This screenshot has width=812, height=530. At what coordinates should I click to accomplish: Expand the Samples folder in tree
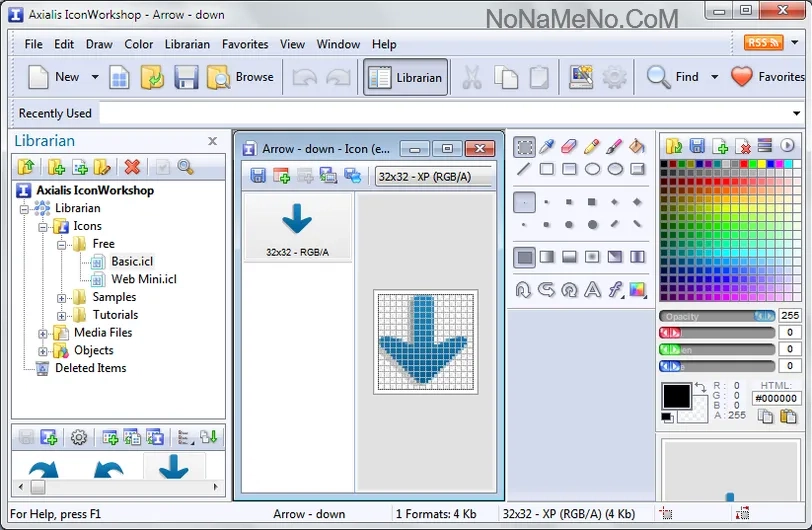62,297
